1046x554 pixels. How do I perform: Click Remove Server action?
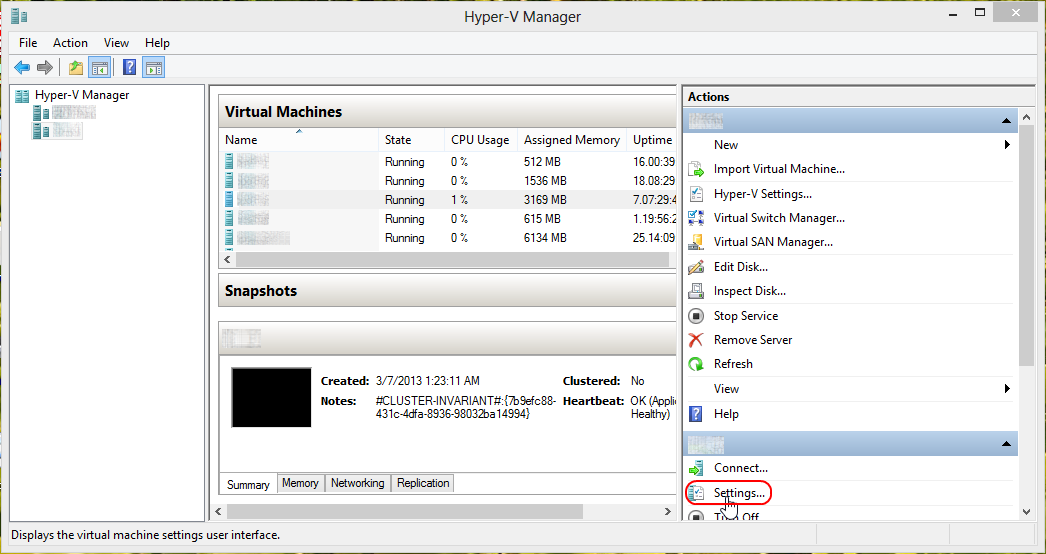pyautogui.click(x=753, y=340)
